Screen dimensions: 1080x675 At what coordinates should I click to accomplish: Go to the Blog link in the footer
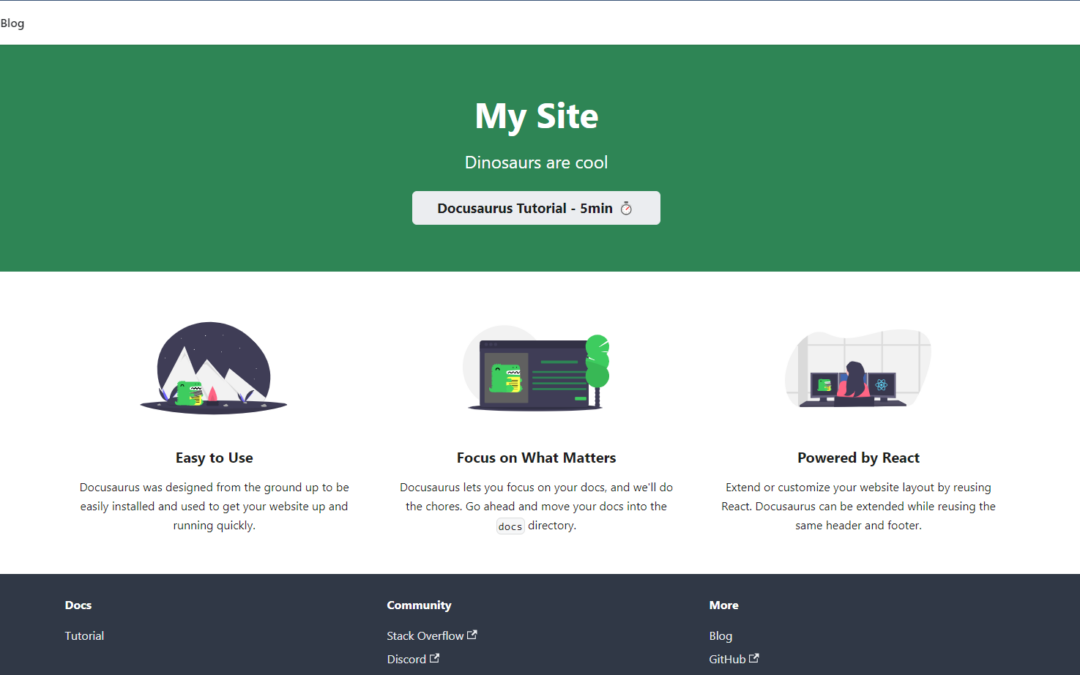(720, 636)
